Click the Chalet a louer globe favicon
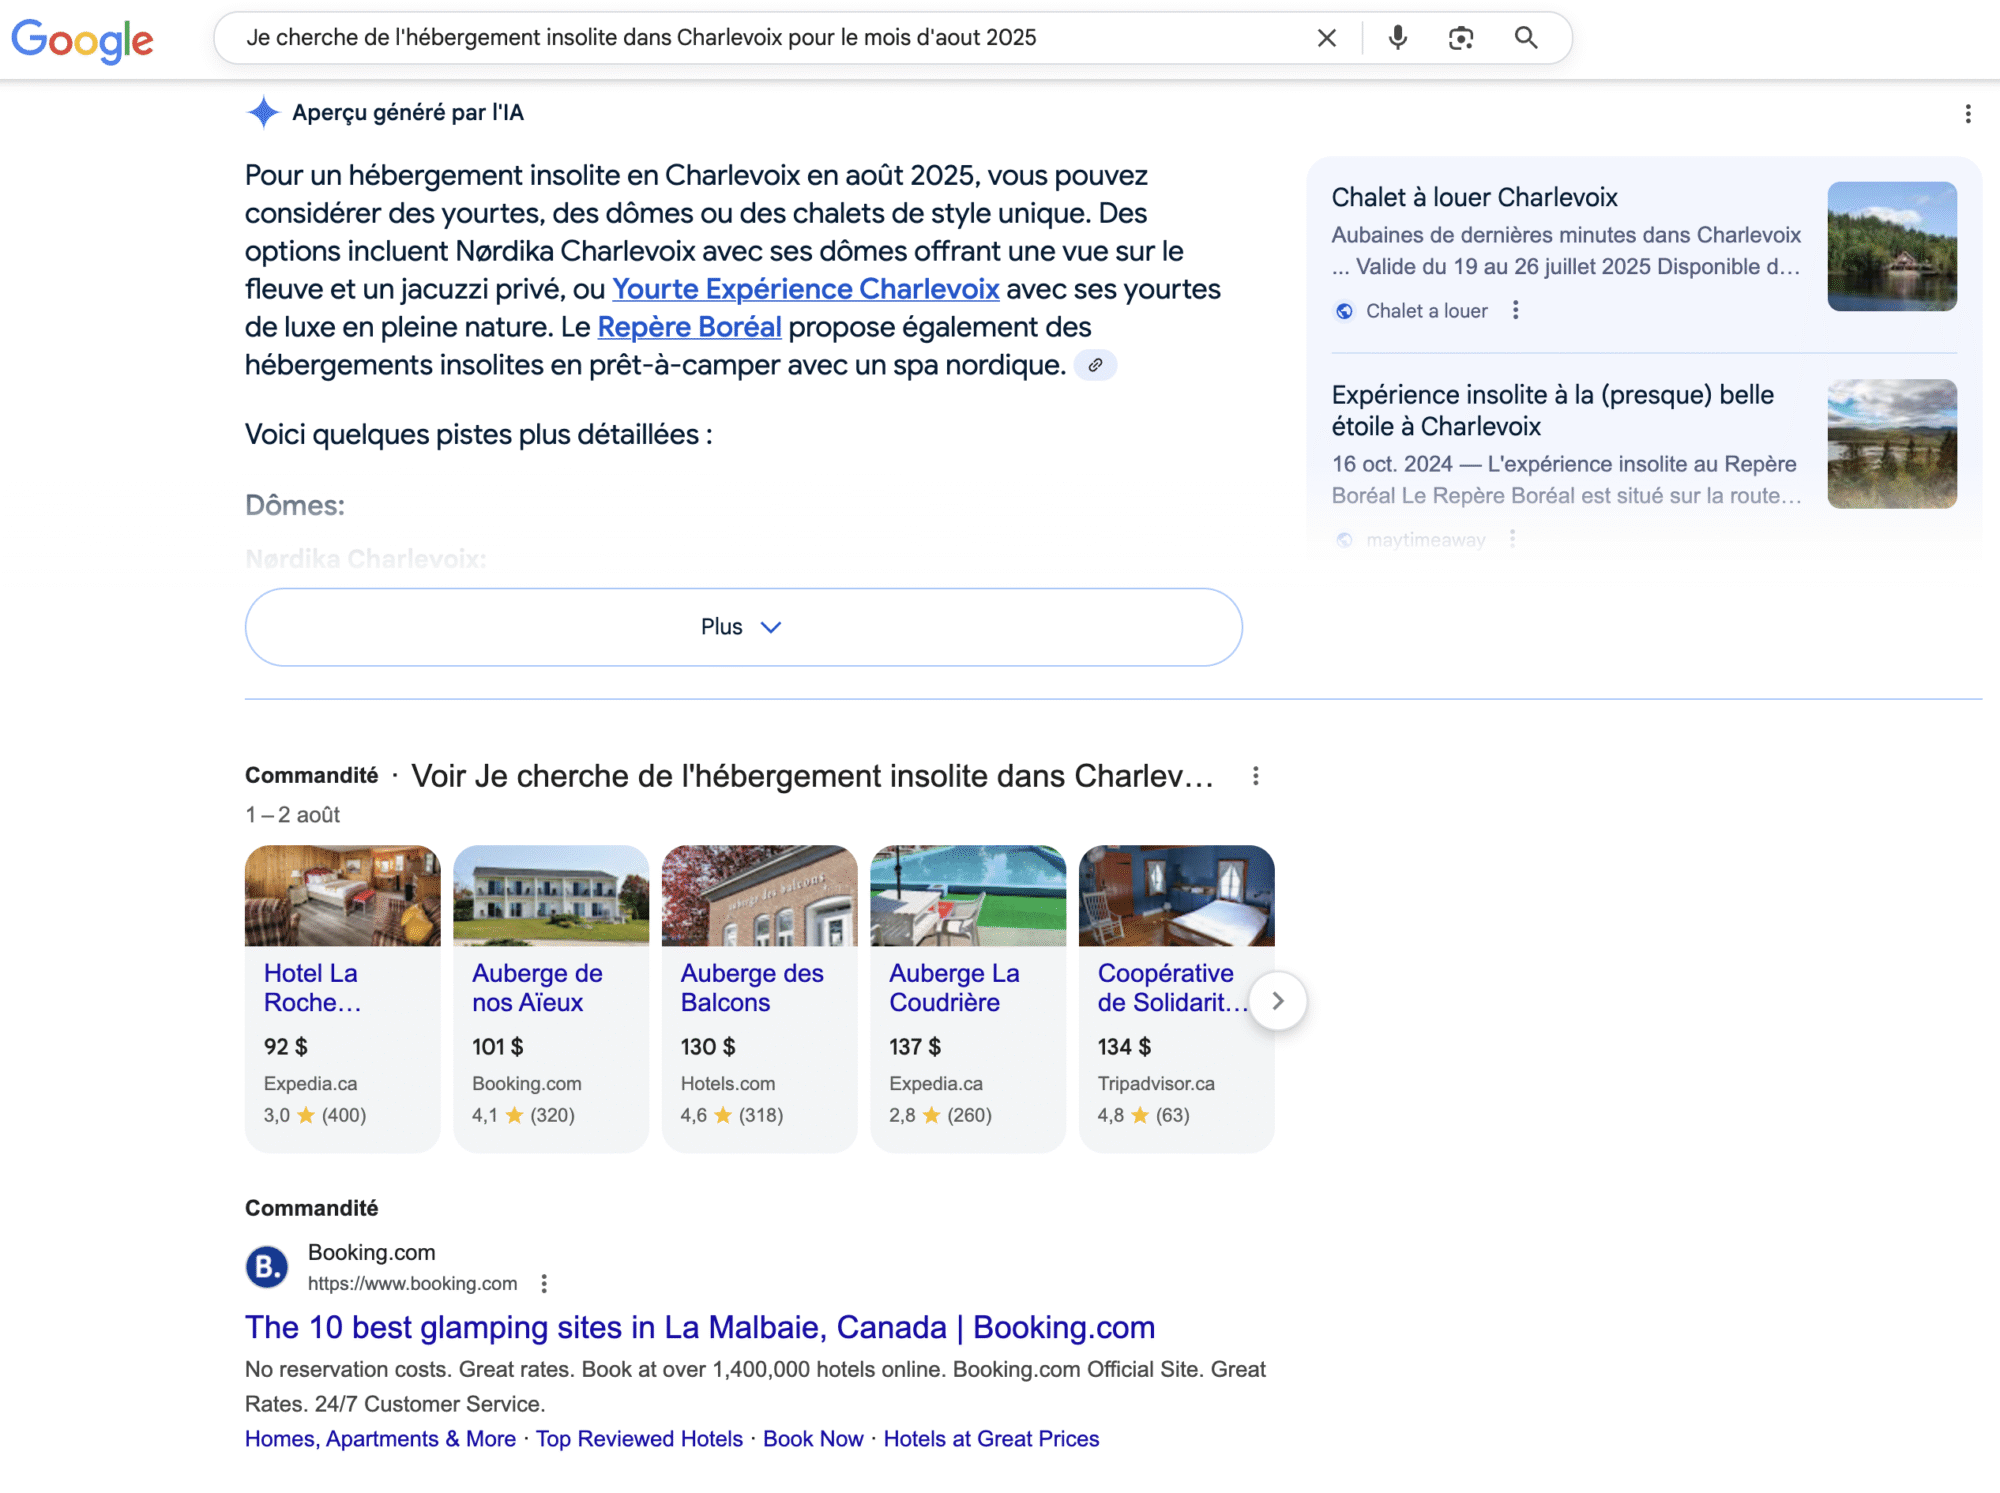The height and width of the screenshot is (1493, 2000). [1344, 311]
